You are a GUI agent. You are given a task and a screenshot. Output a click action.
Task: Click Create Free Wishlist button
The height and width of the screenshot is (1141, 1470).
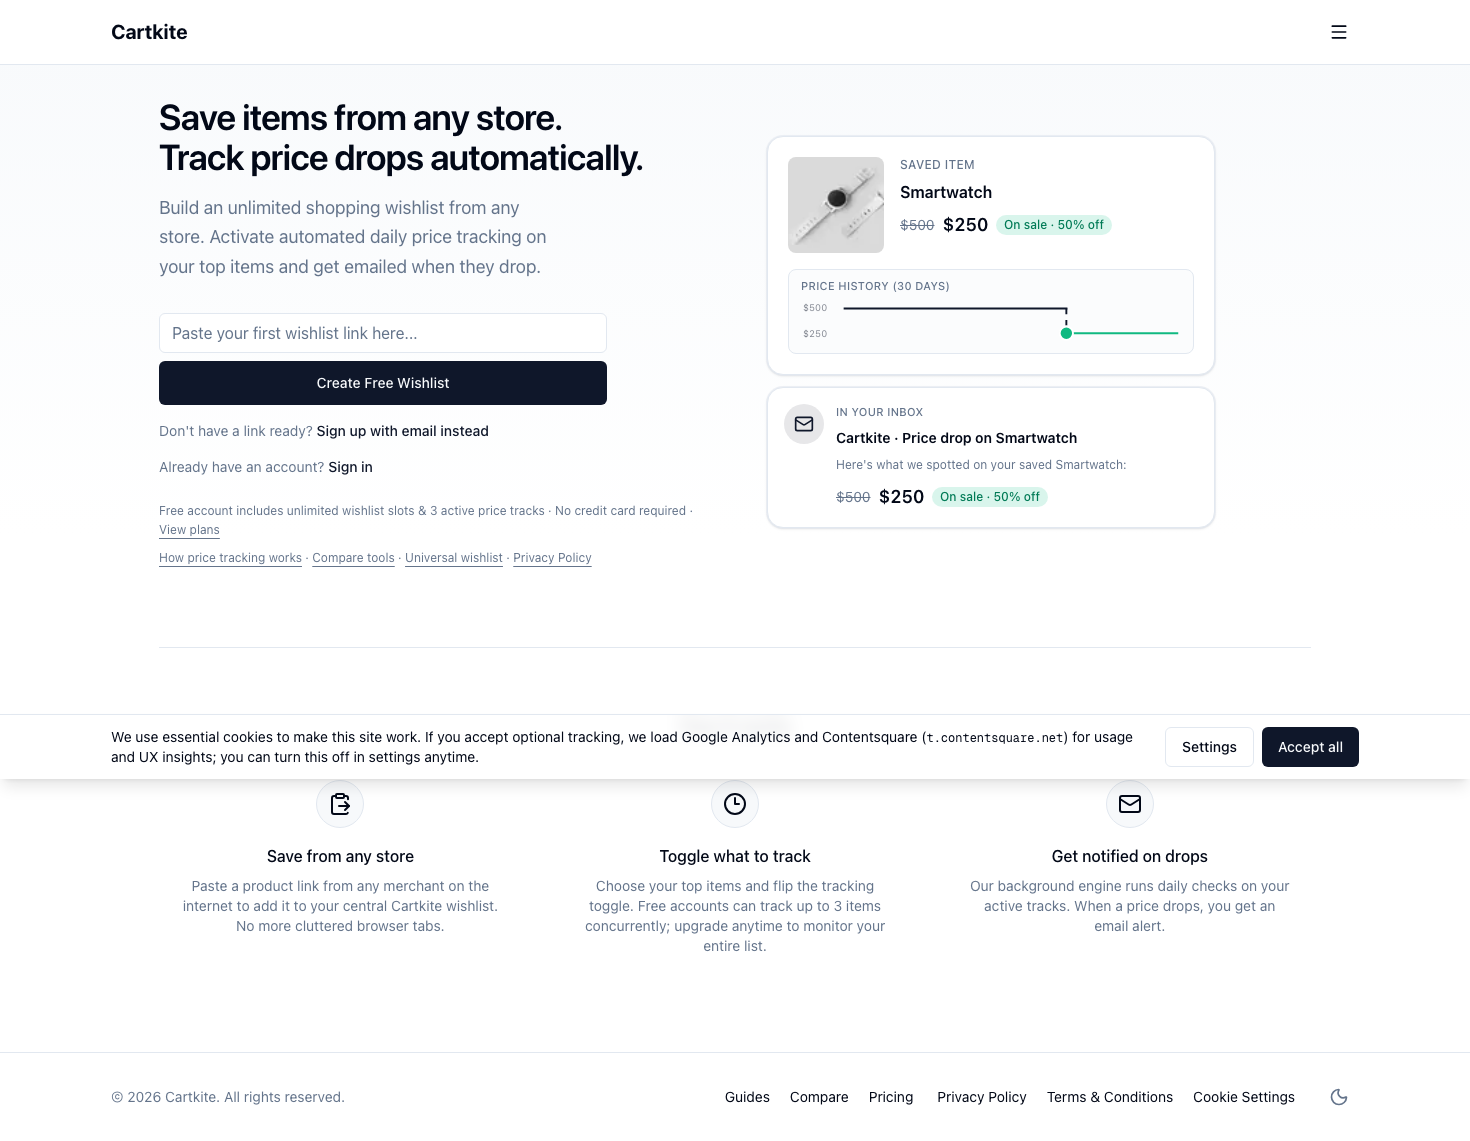click(x=383, y=383)
